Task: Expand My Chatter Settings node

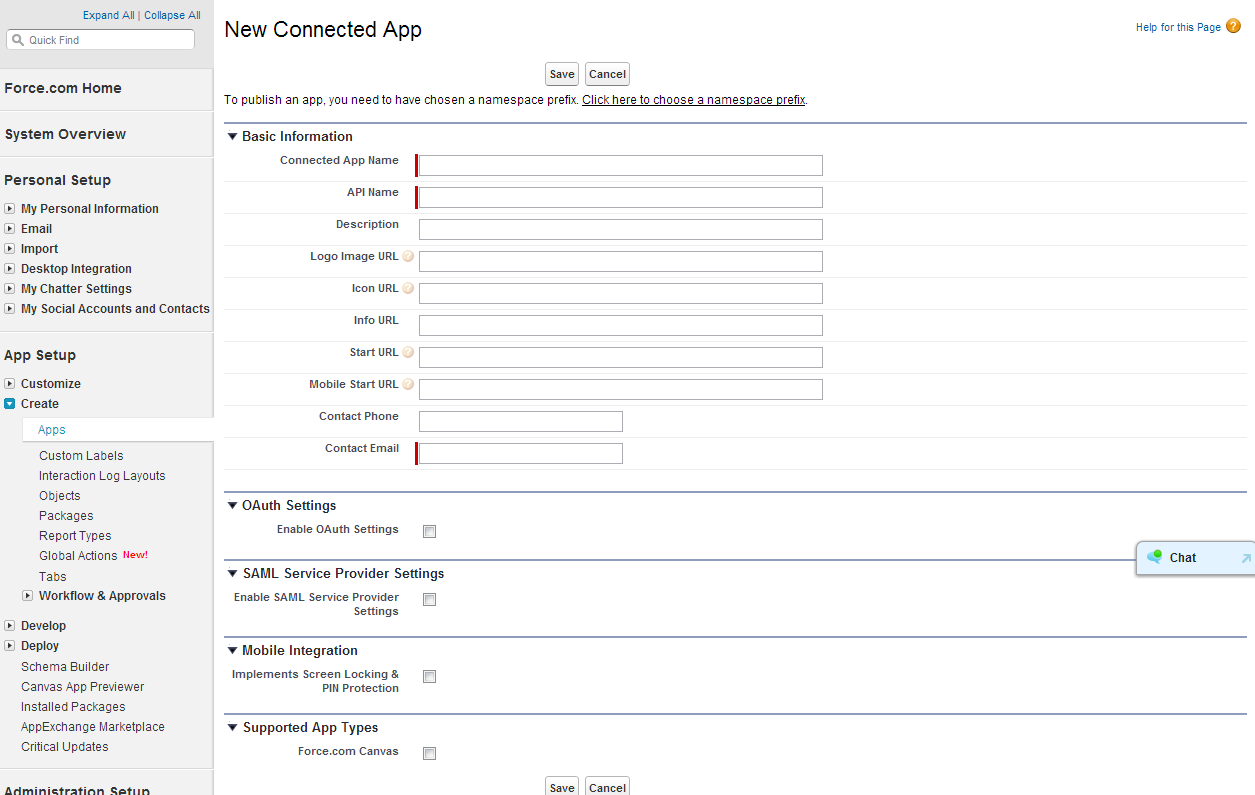Action: [x=10, y=289]
